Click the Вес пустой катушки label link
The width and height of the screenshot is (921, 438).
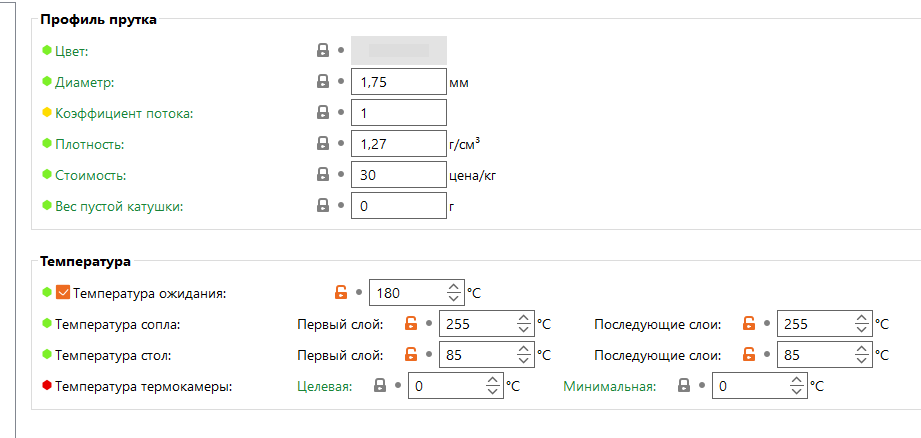pyautogui.click(x=119, y=206)
